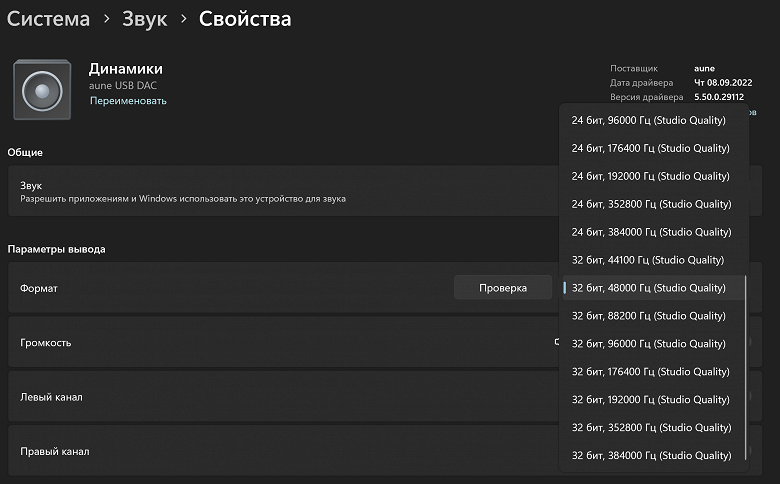Viewport: 780px width, 484px height.
Task: Select 32 бит, 176400 Гц format
Action: click(650, 372)
